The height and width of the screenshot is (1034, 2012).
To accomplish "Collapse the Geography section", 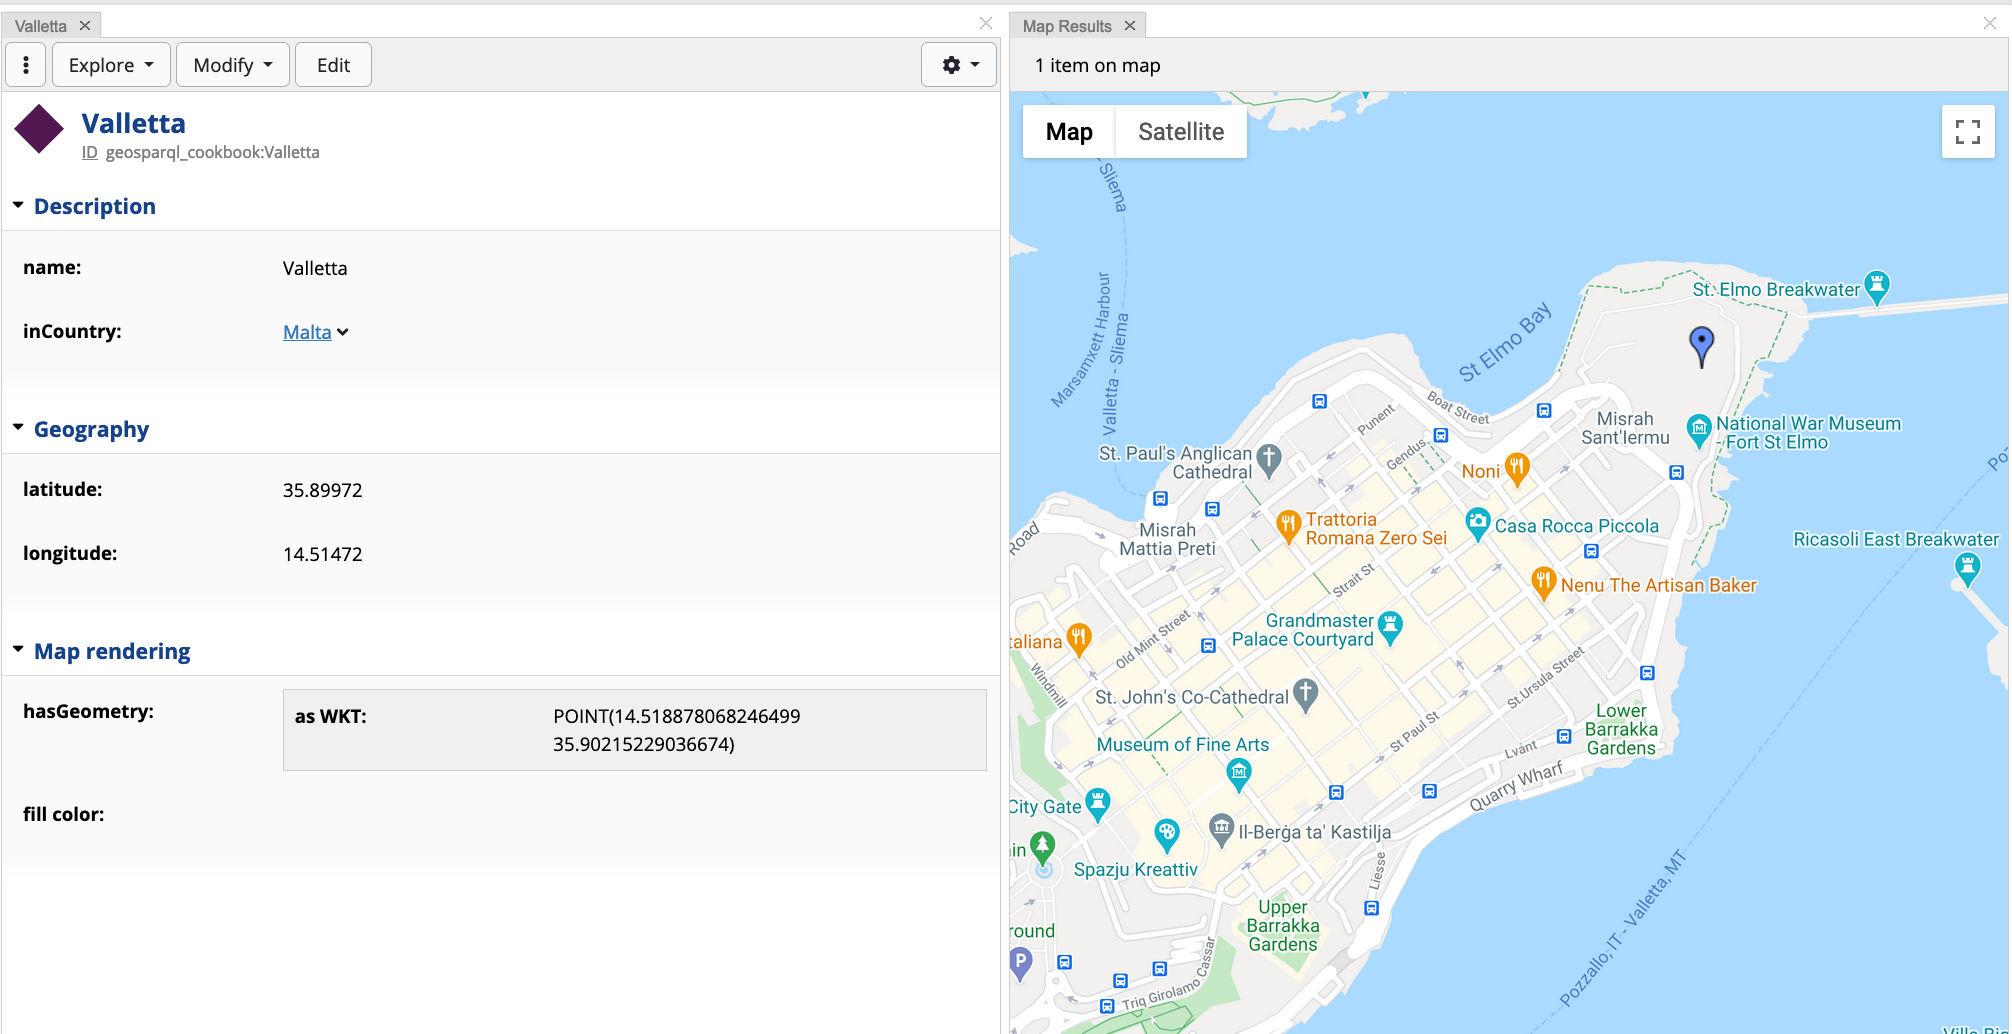I will (19, 429).
